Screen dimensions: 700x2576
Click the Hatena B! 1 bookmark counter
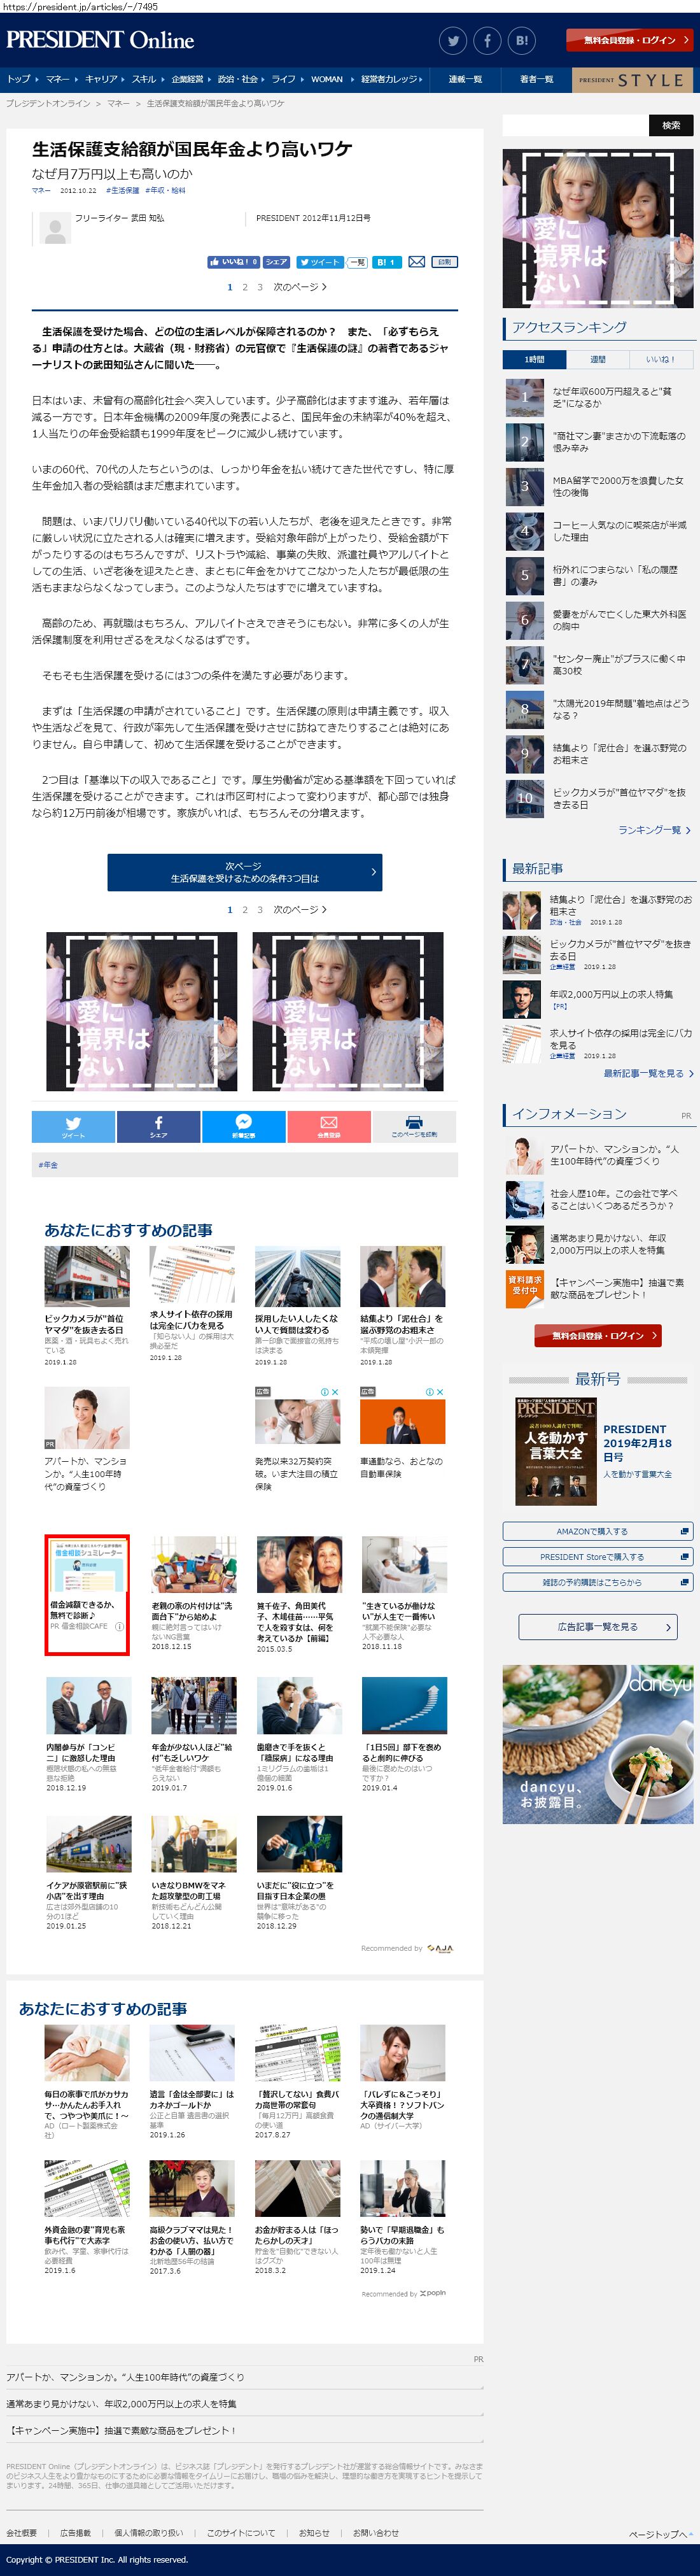[x=387, y=262]
